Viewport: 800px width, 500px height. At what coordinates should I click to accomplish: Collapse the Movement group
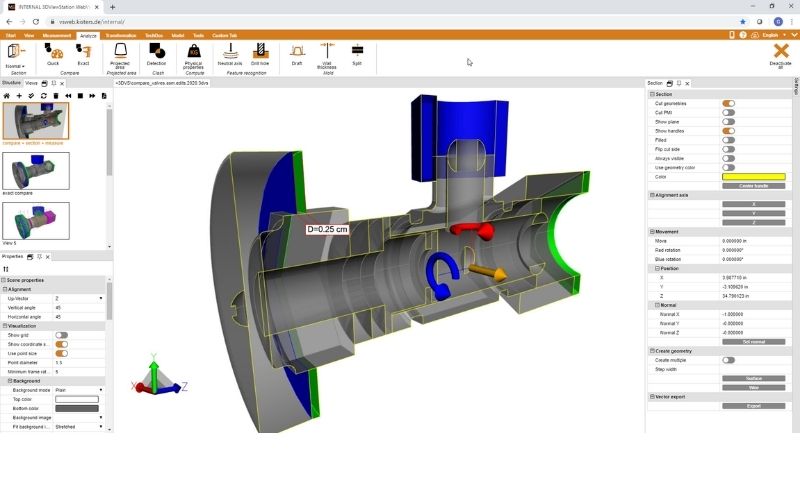[652, 232]
